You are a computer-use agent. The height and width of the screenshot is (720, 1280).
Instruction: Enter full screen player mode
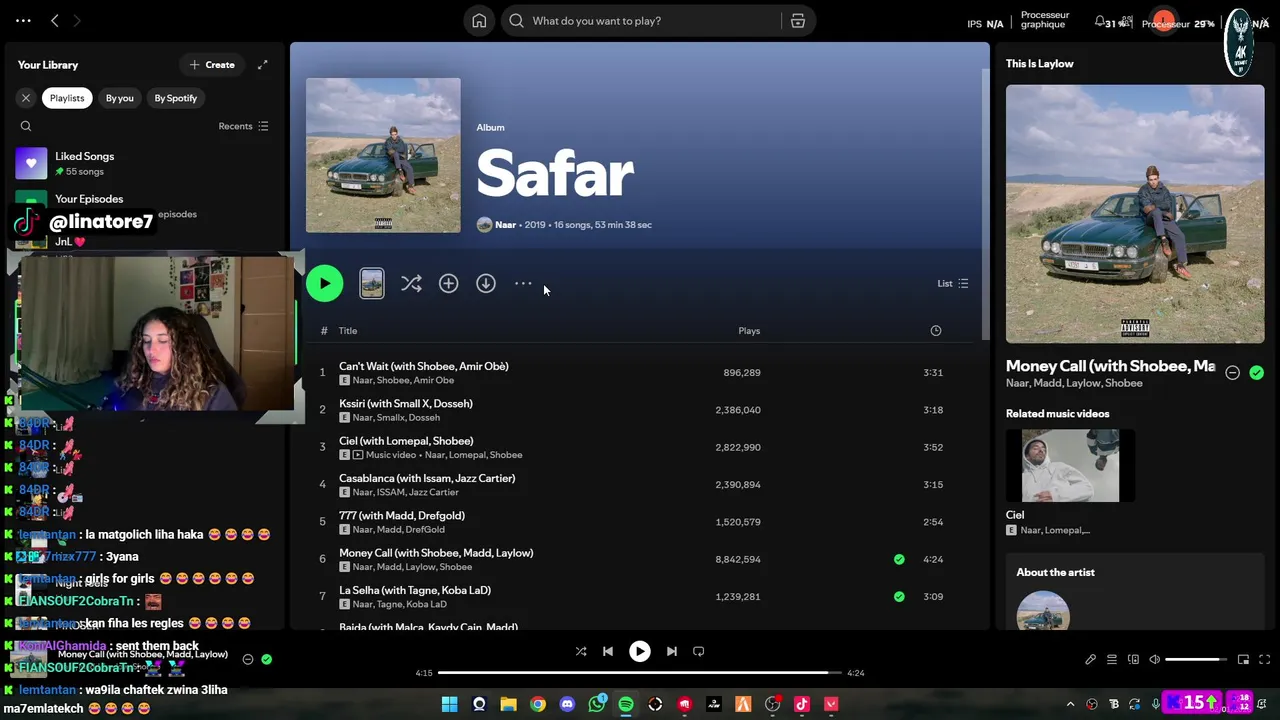[x=1264, y=660]
